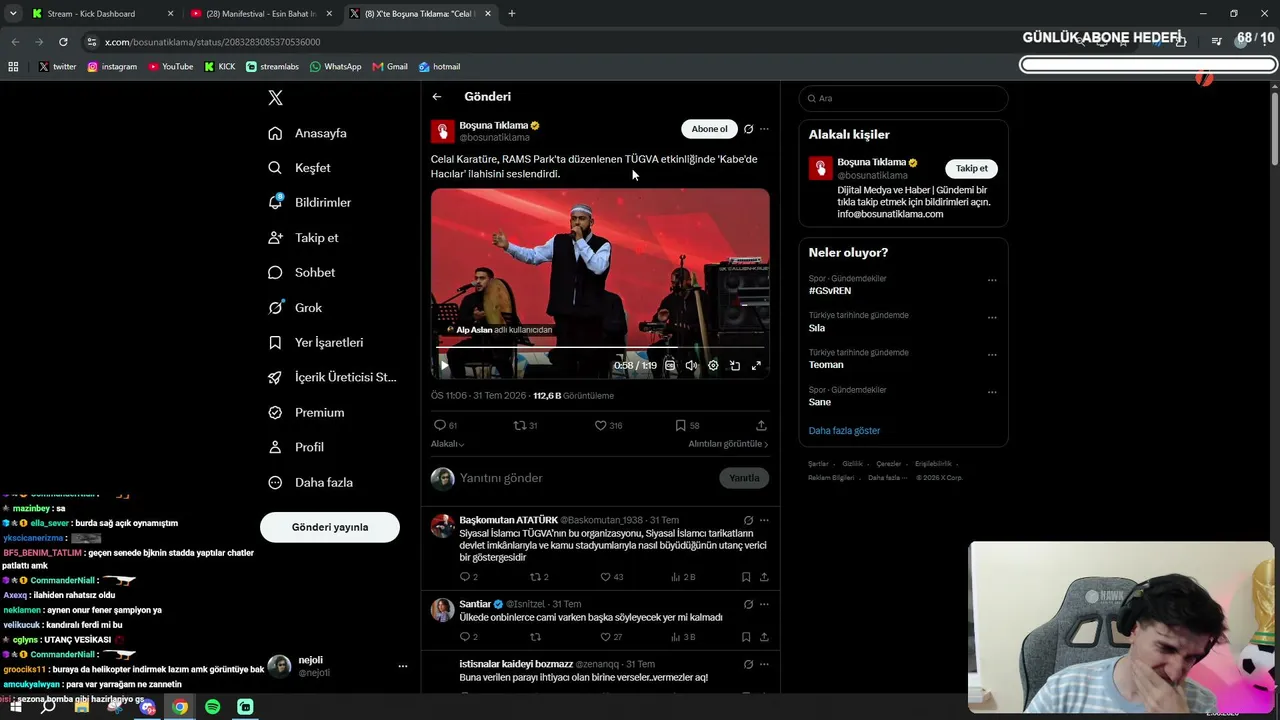Click the X logo in sidebar
1280x720 pixels.
(x=276, y=98)
